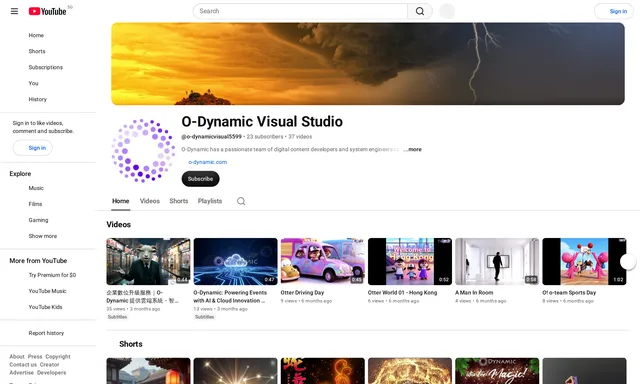Screen dimensions: 640x384
Task: Open YouTube Music link
Action: 47,291
